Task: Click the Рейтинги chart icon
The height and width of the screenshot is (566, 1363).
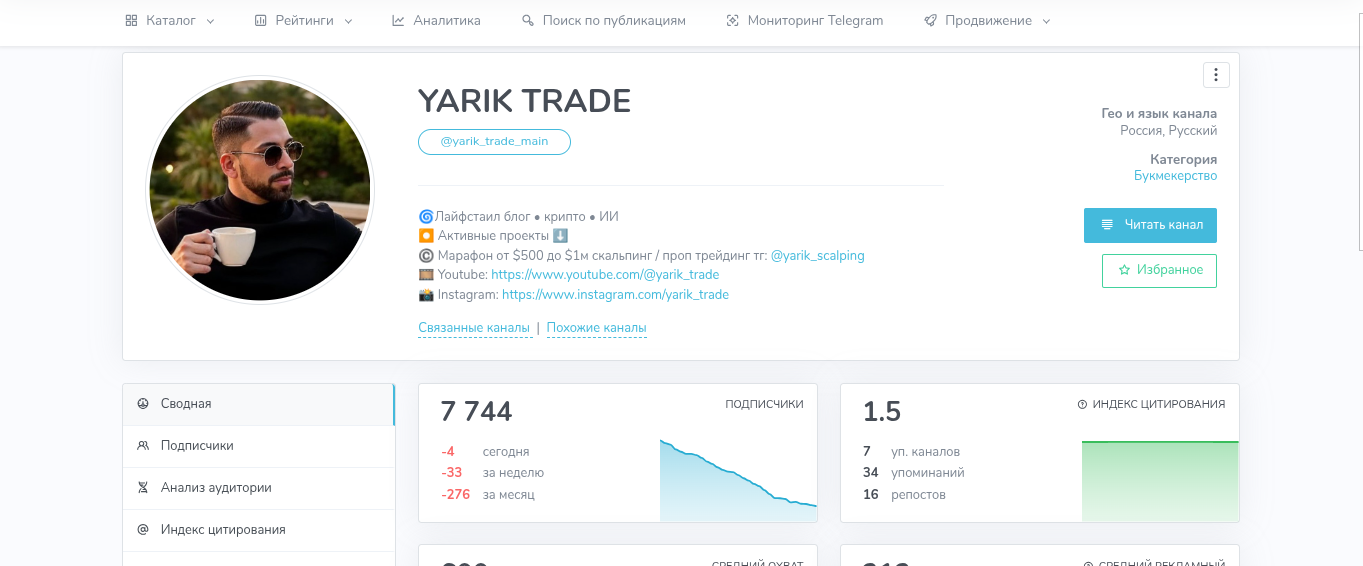Action: coord(260,20)
